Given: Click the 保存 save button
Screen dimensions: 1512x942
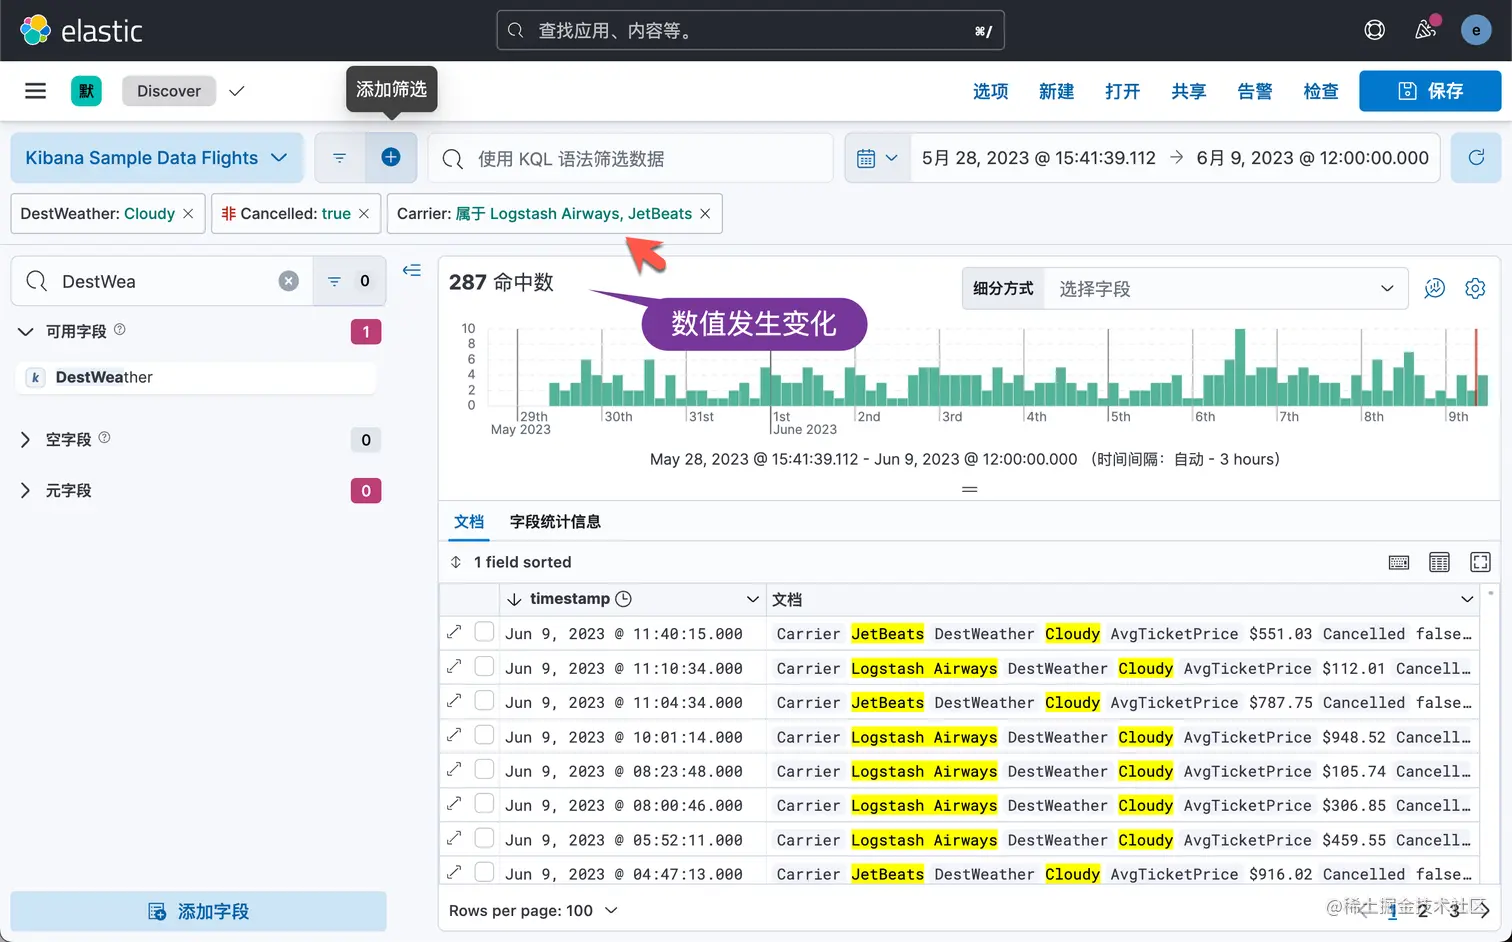Looking at the screenshot, I should 1430,91.
